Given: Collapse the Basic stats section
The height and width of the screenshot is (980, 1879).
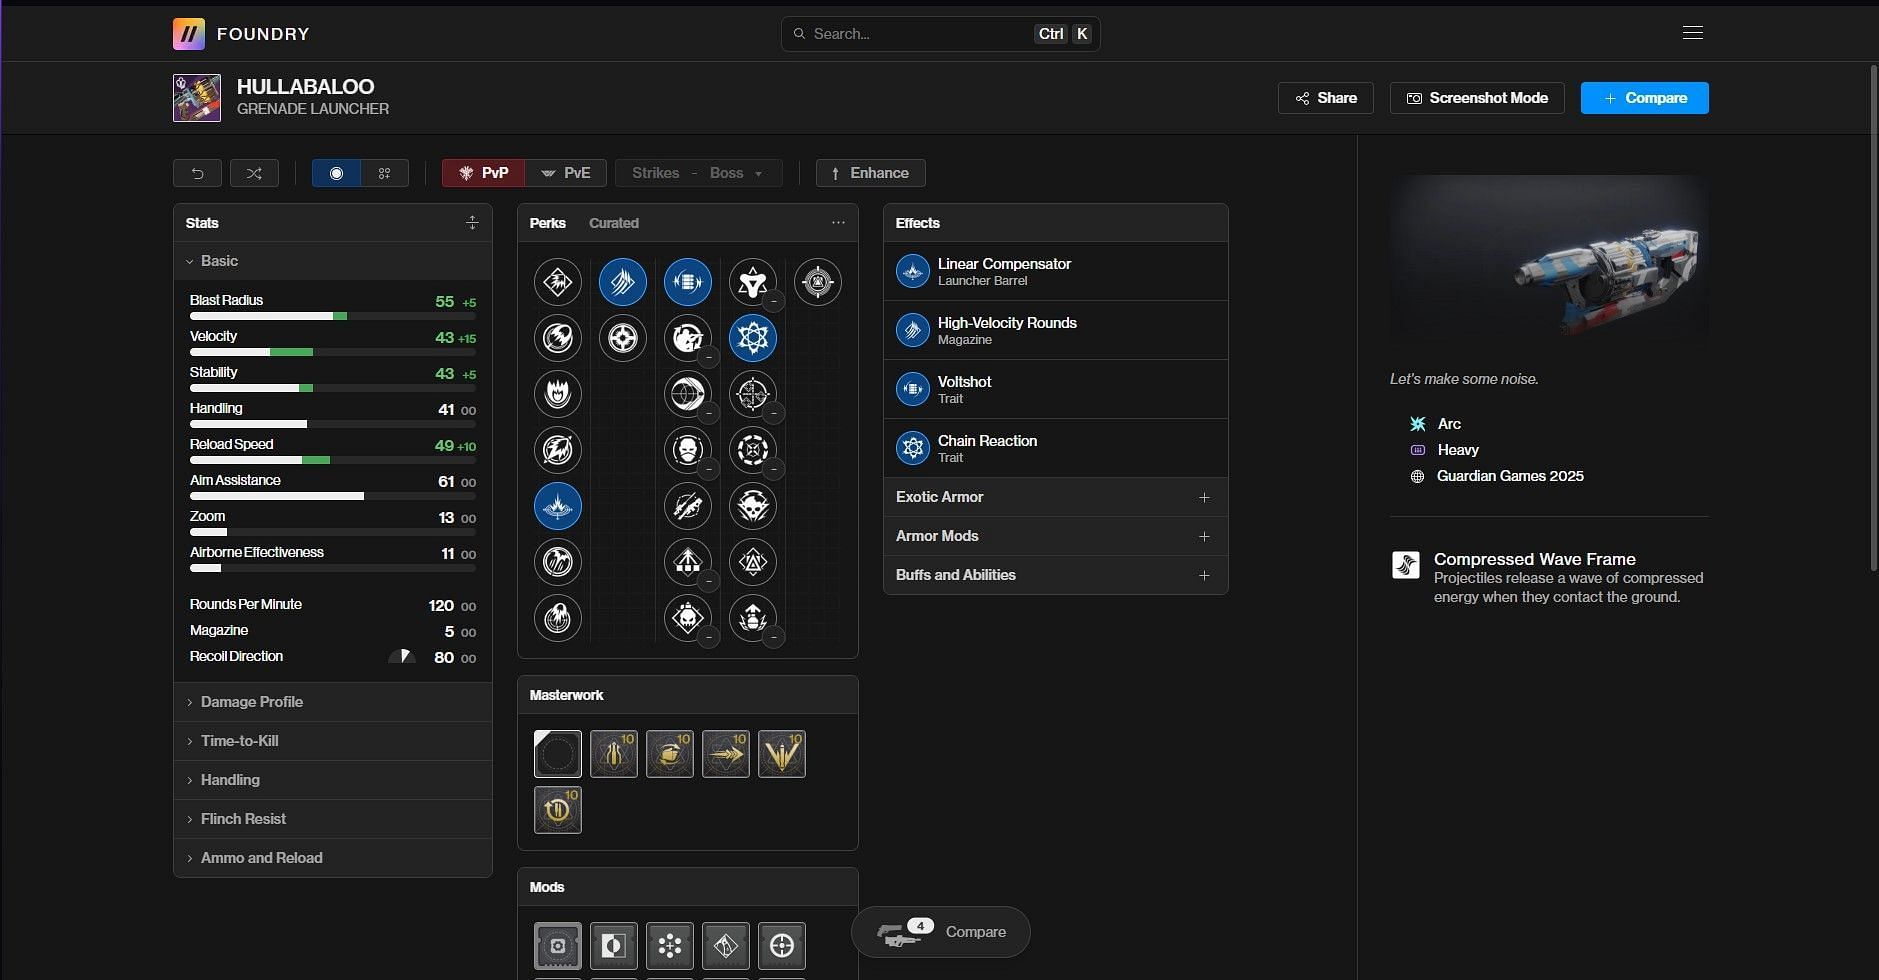Looking at the screenshot, I should pyautogui.click(x=332, y=261).
